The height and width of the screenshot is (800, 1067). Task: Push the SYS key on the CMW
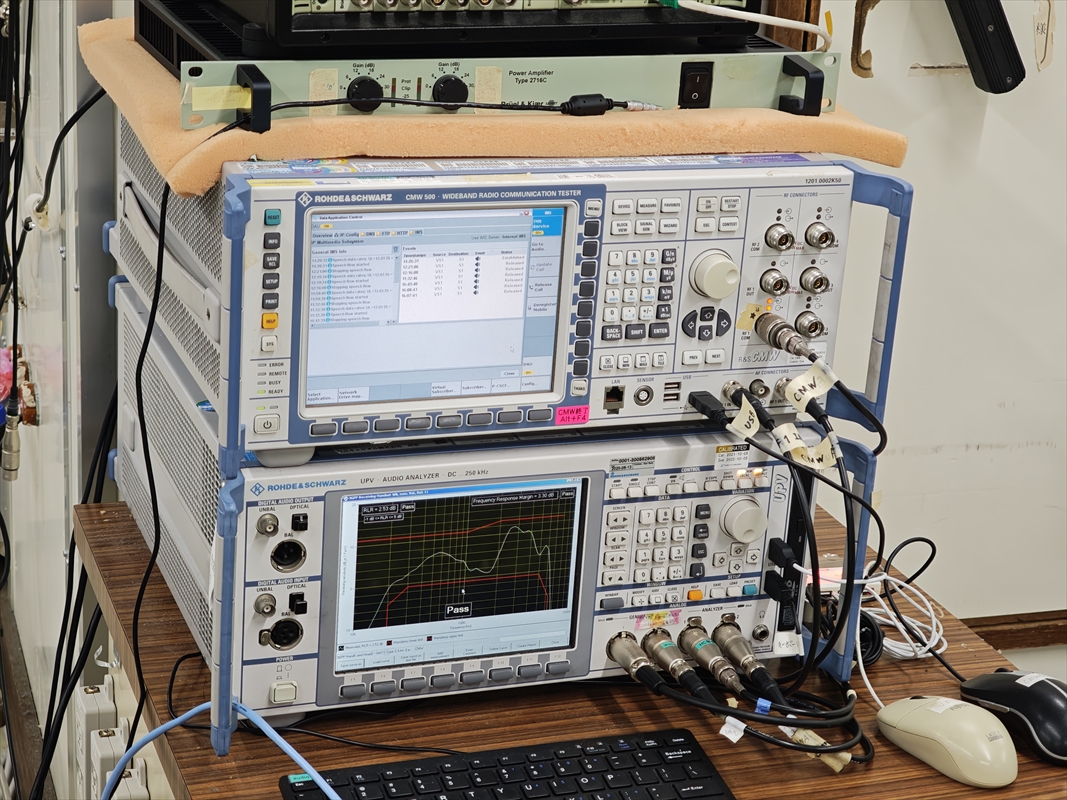pos(269,342)
